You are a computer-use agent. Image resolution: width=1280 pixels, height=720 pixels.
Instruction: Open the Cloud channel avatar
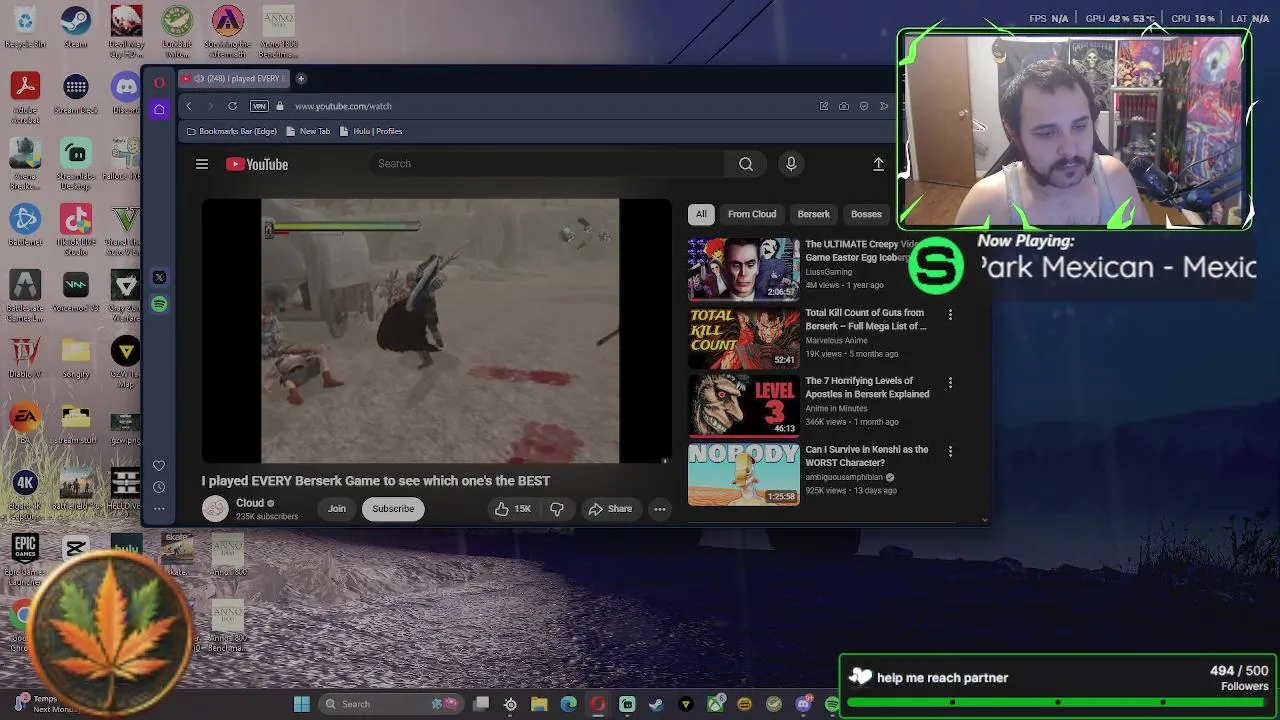pyautogui.click(x=215, y=509)
